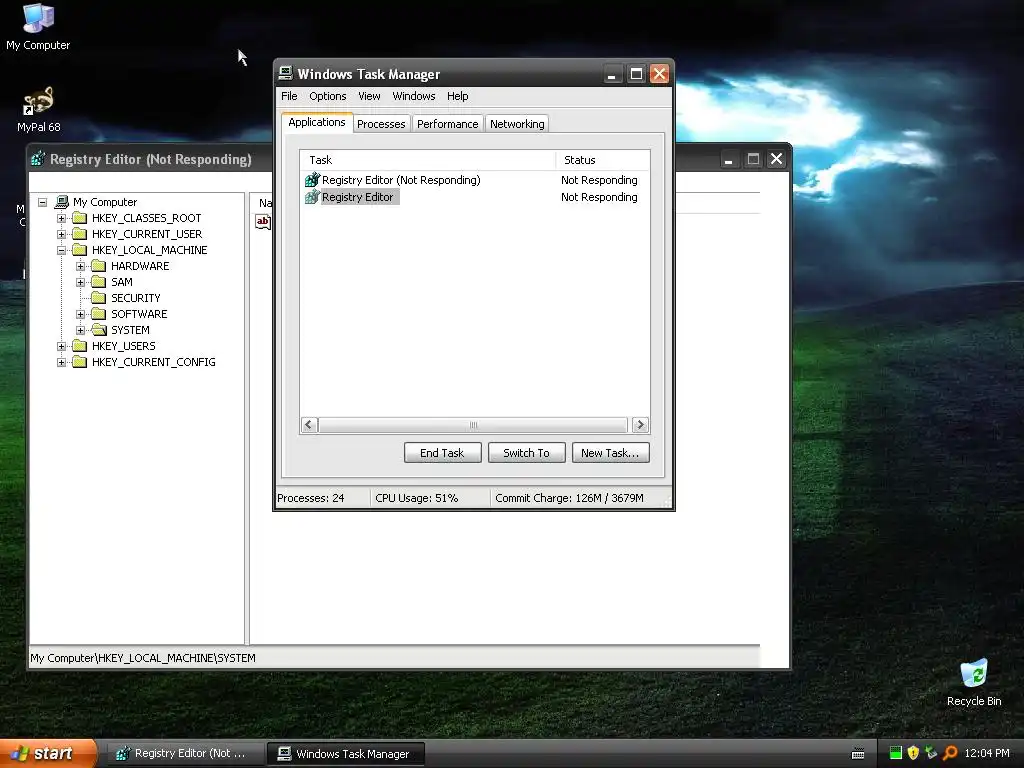Viewport: 1024px width, 768px height.
Task: Open the View menu in Task Manager
Action: pyautogui.click(x=369, y=96)
